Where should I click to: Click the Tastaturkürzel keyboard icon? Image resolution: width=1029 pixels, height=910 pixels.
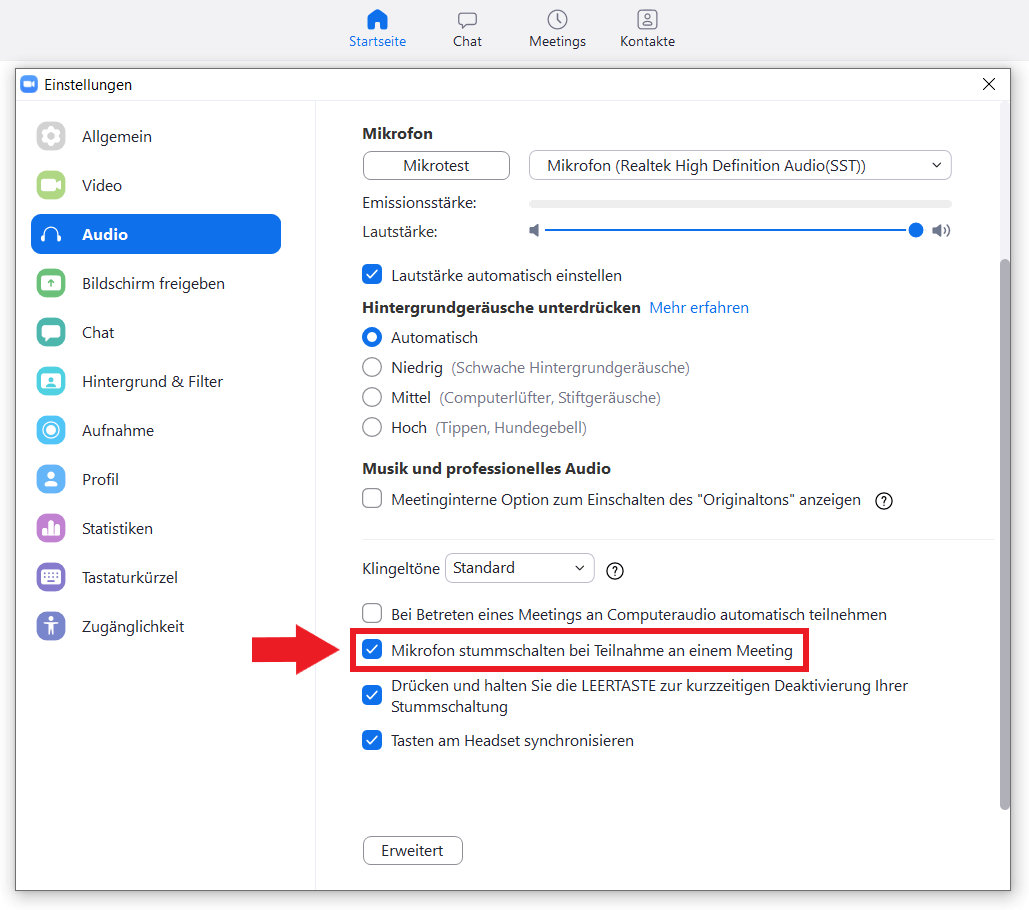click(x=51, y=577)
